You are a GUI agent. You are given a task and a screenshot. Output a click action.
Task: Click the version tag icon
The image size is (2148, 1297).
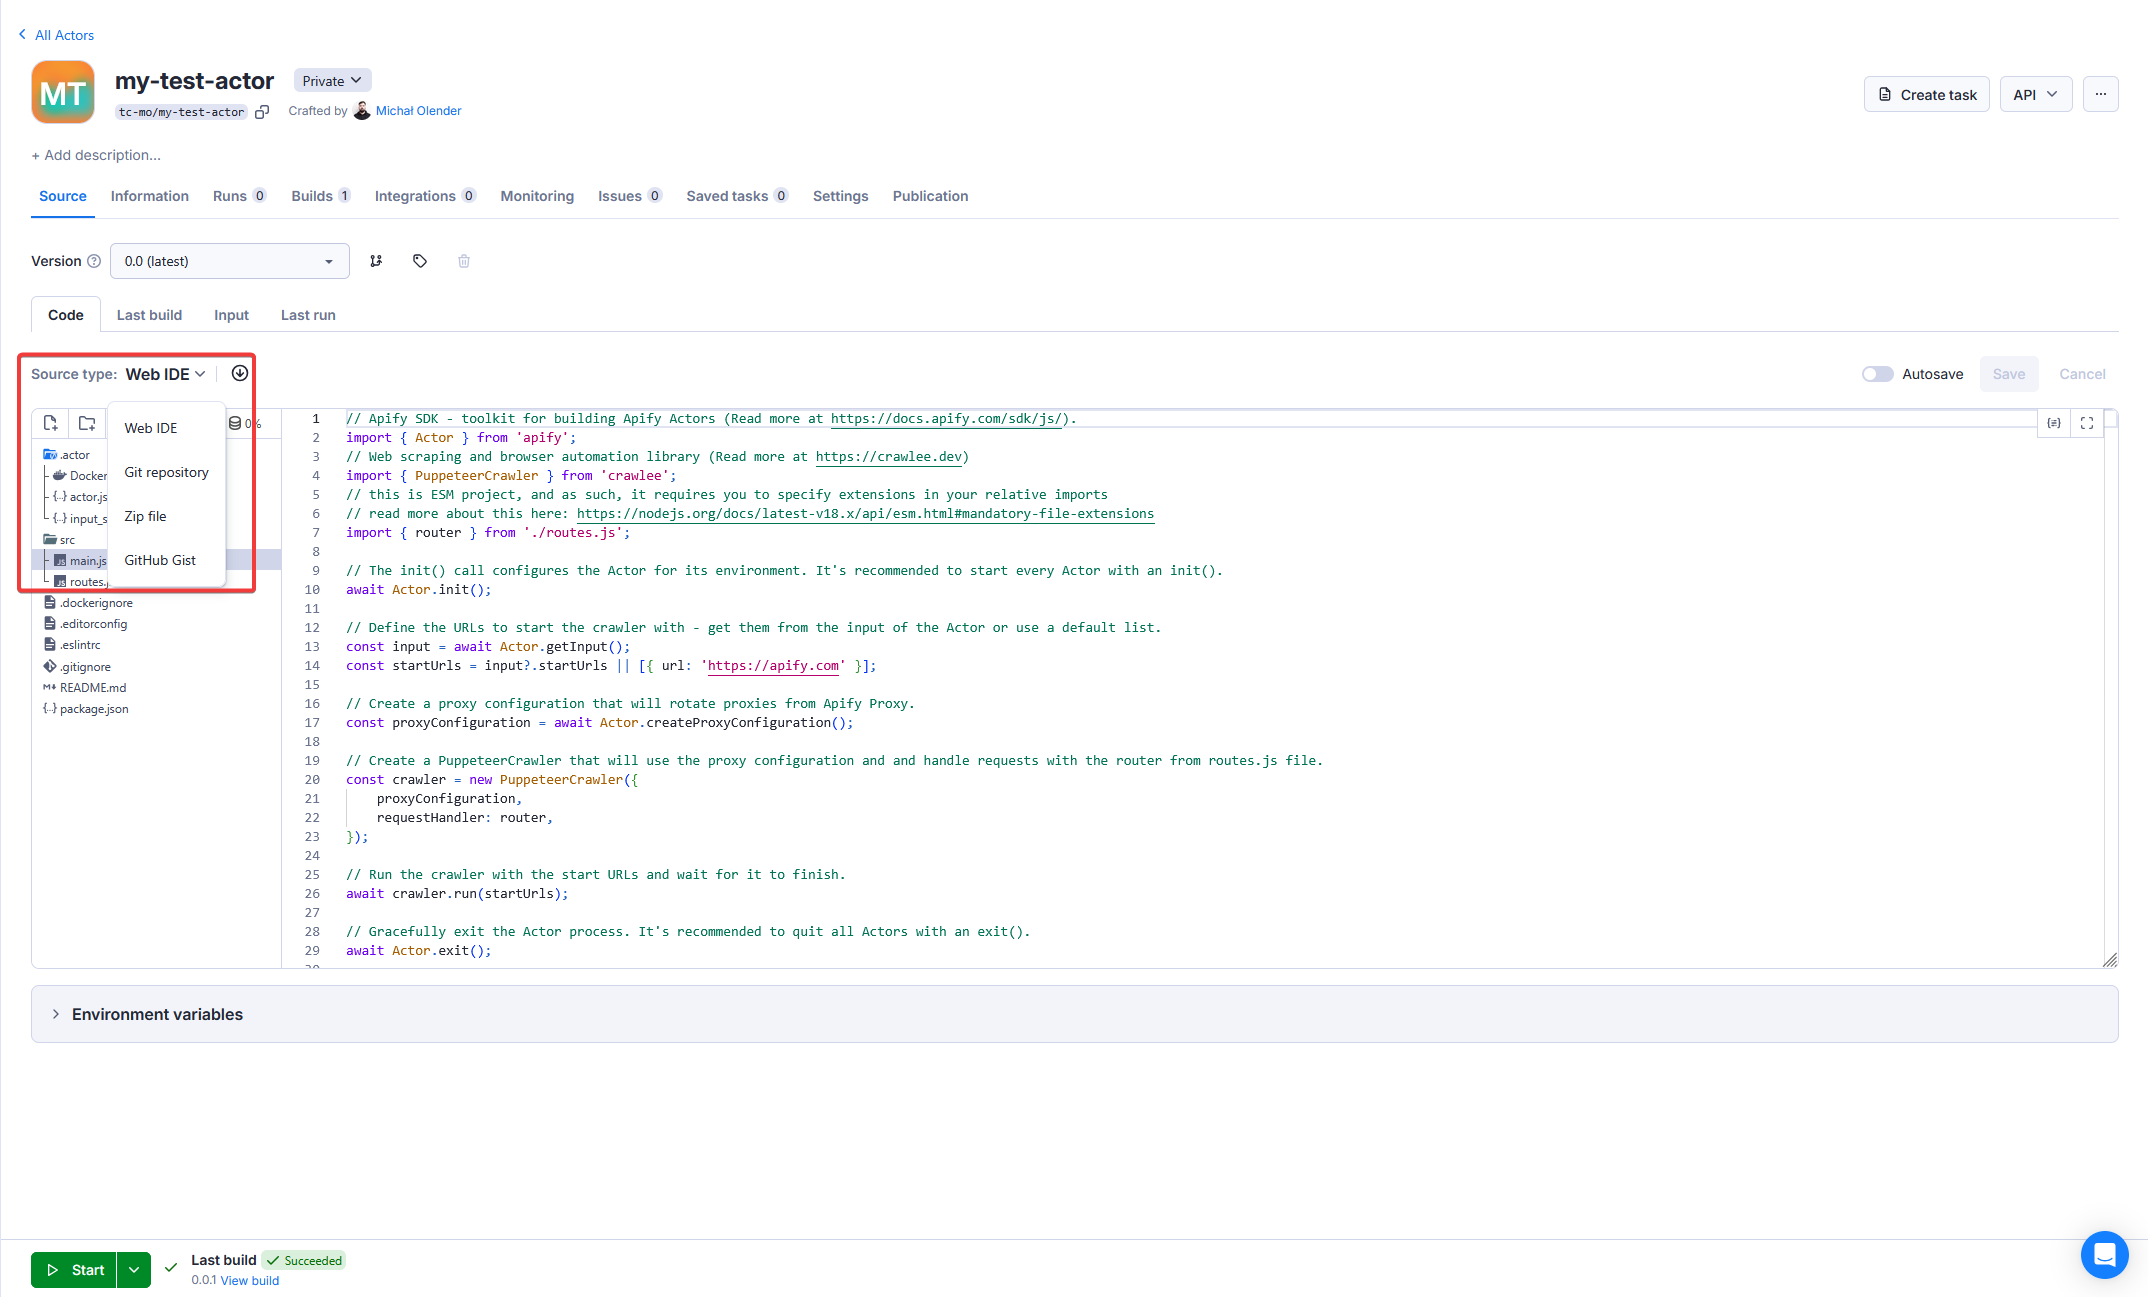420,261
